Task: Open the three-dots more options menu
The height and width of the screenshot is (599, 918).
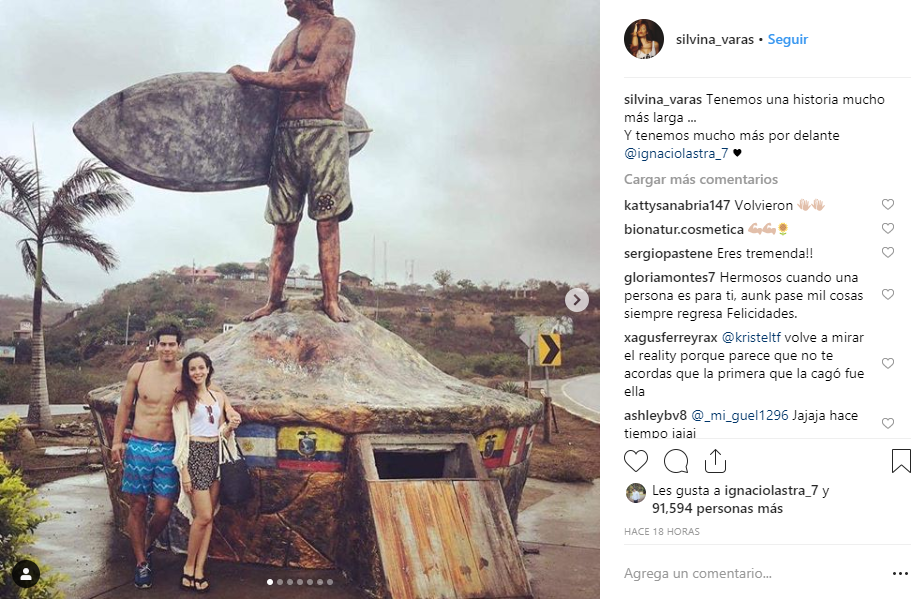Action: pyautogui.click(x=900, y=574)
